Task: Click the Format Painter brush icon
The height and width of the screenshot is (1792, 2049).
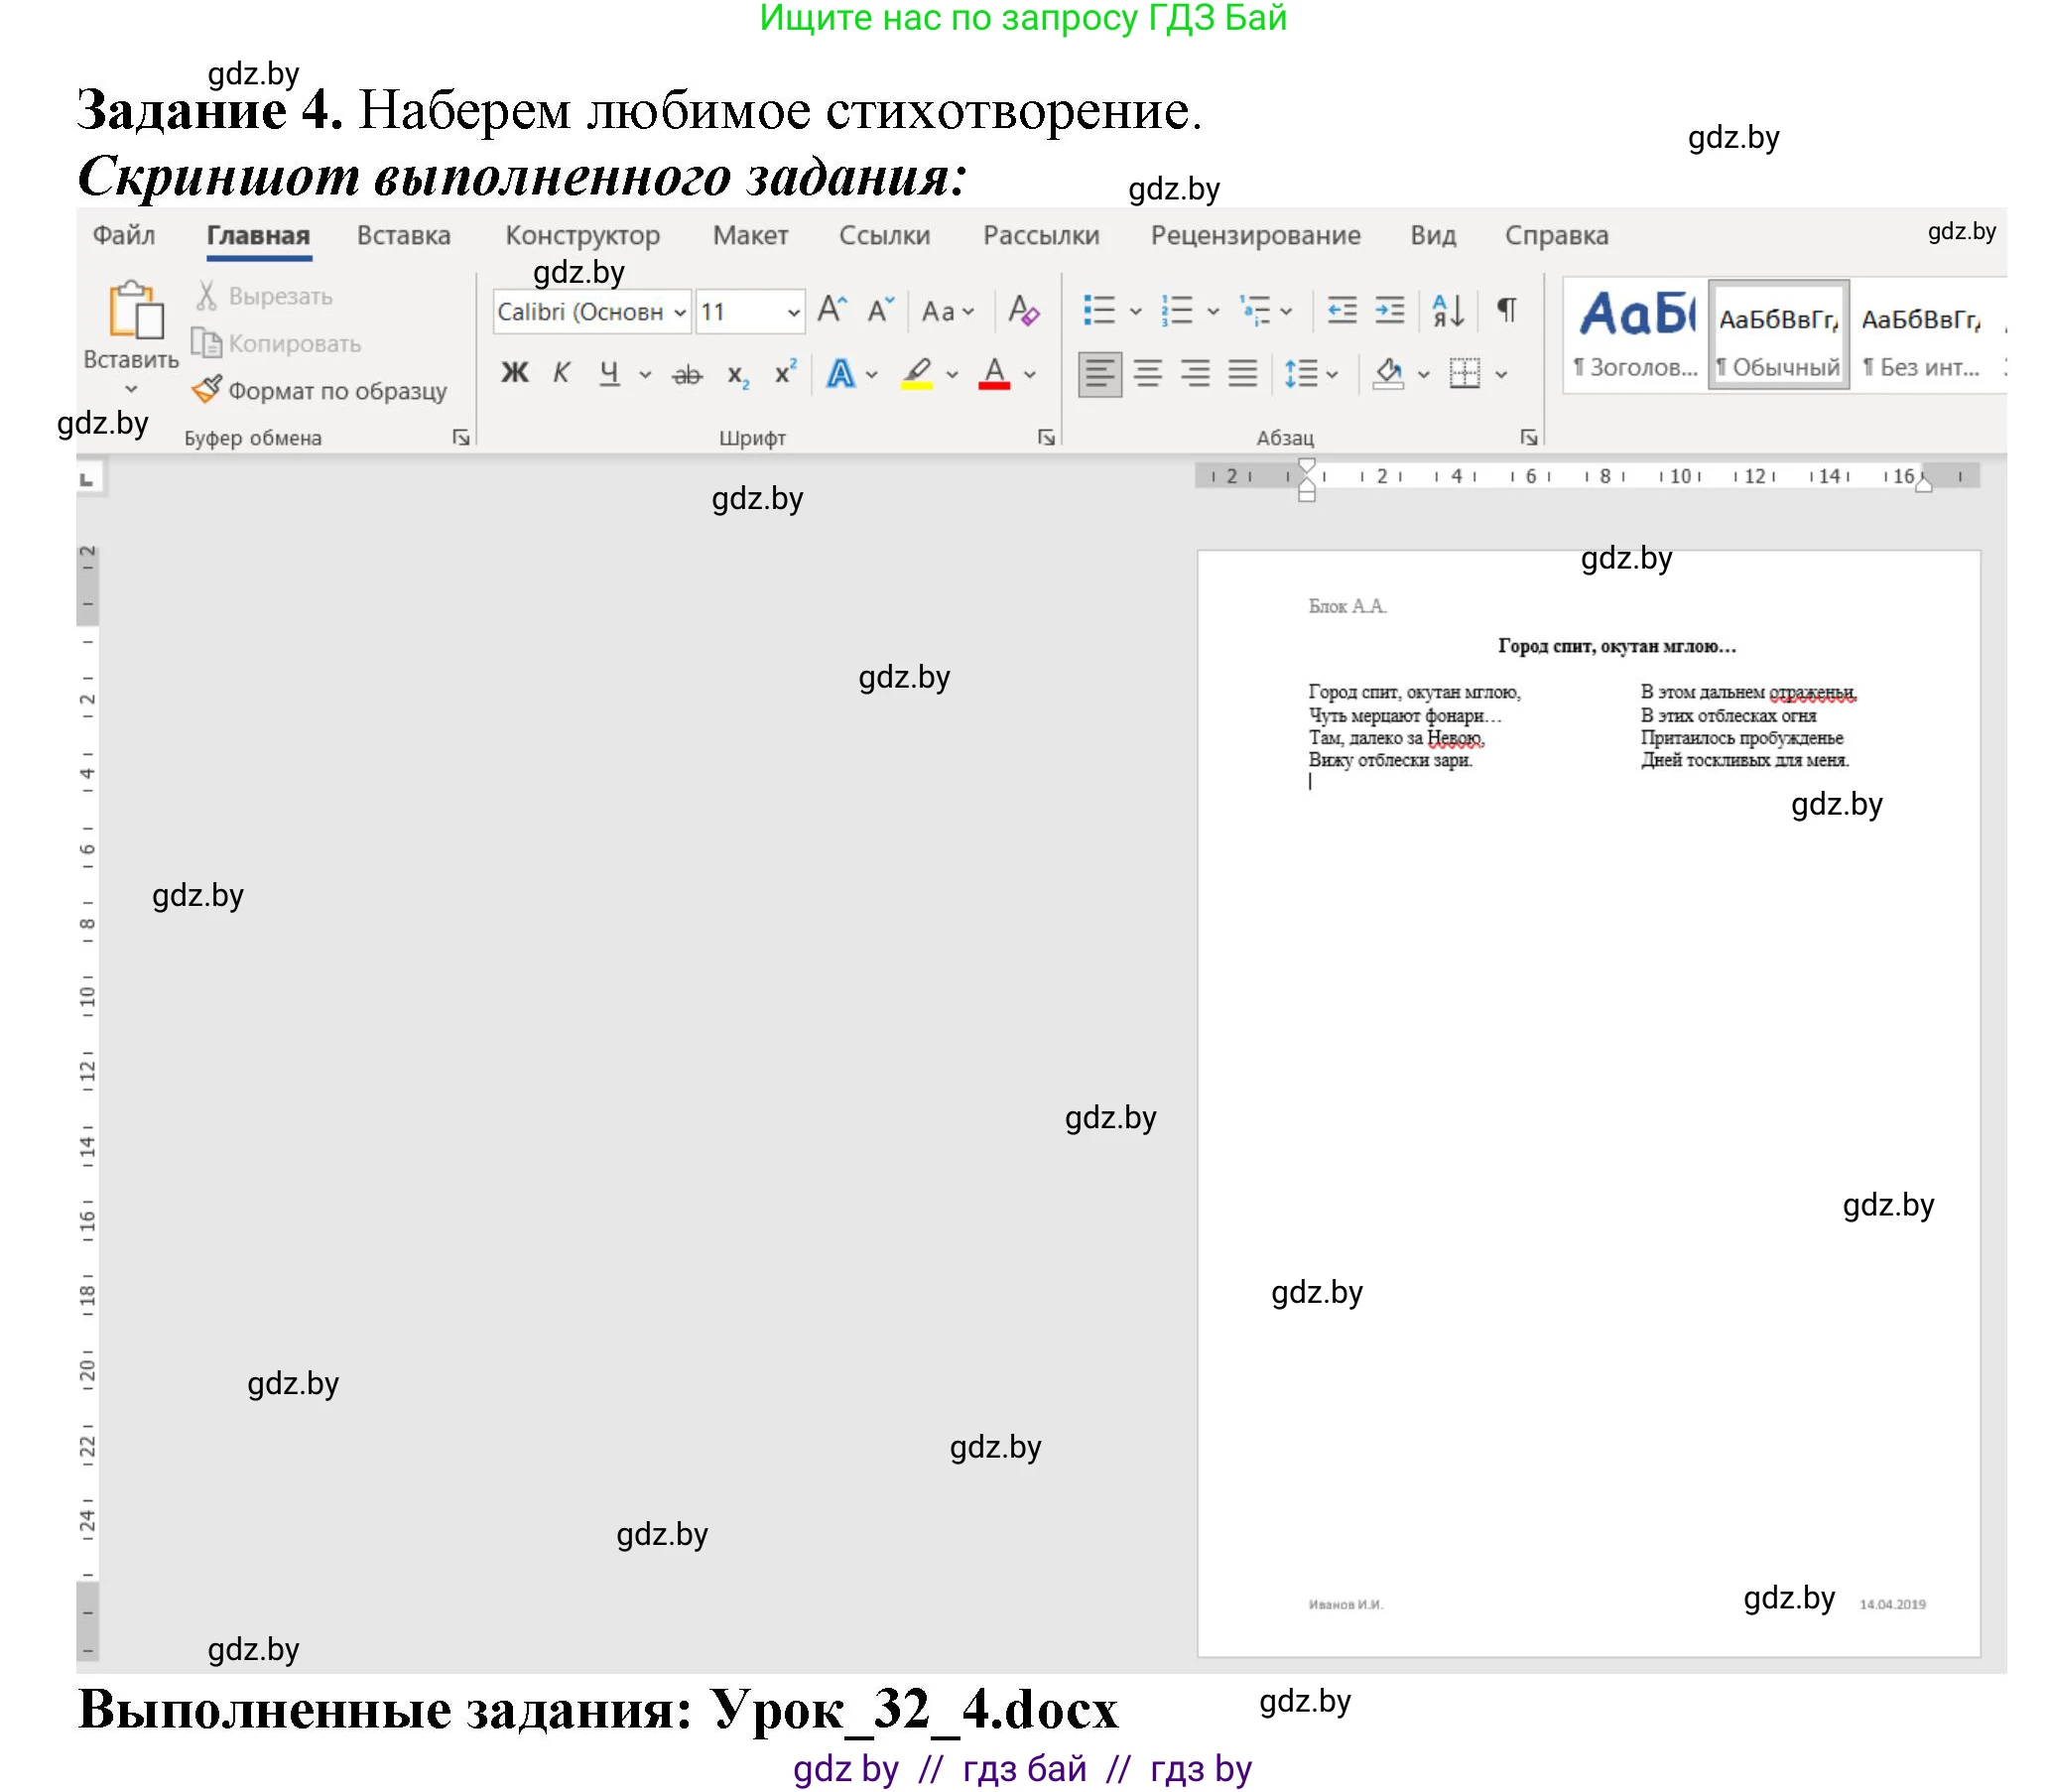Action: 206,390
